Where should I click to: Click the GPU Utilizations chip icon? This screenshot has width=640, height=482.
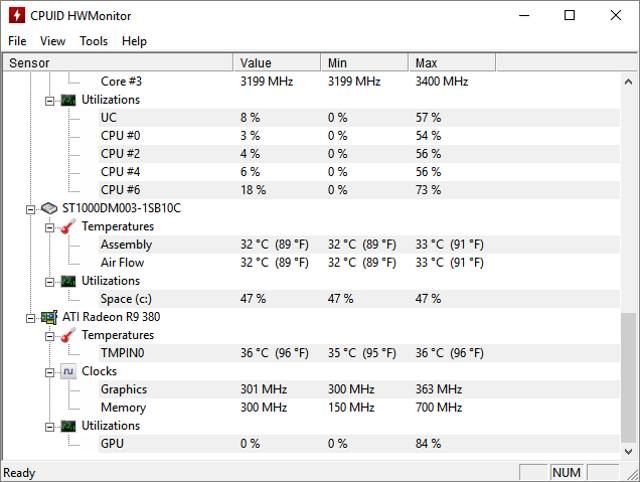click(x=68, y=426)
